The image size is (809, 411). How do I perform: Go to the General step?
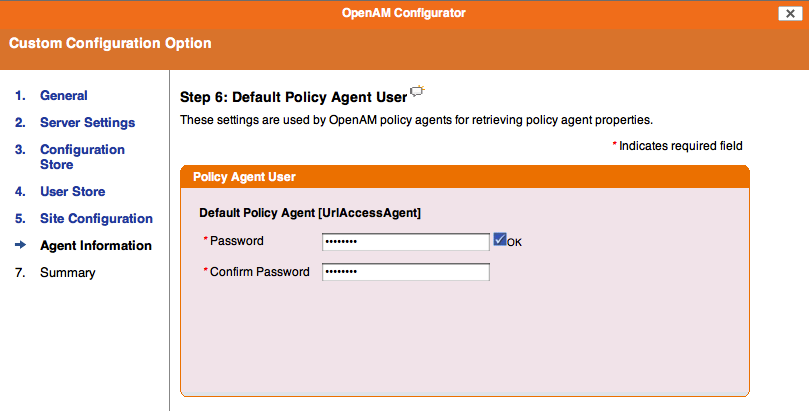coord(63,95)
